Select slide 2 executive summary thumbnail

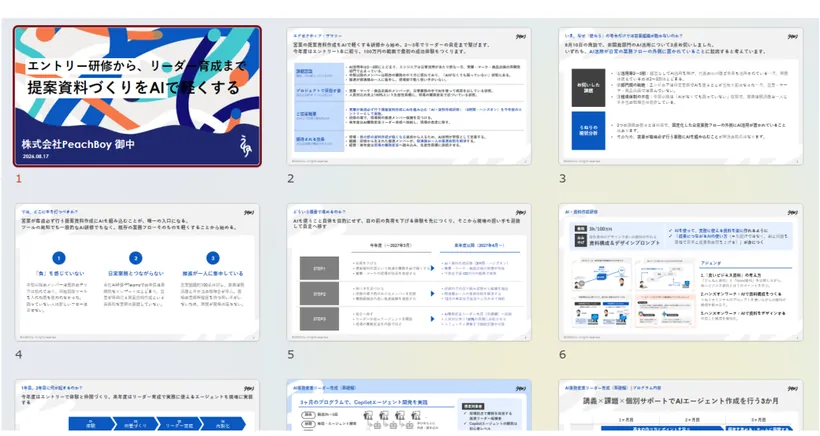(408, 96)
